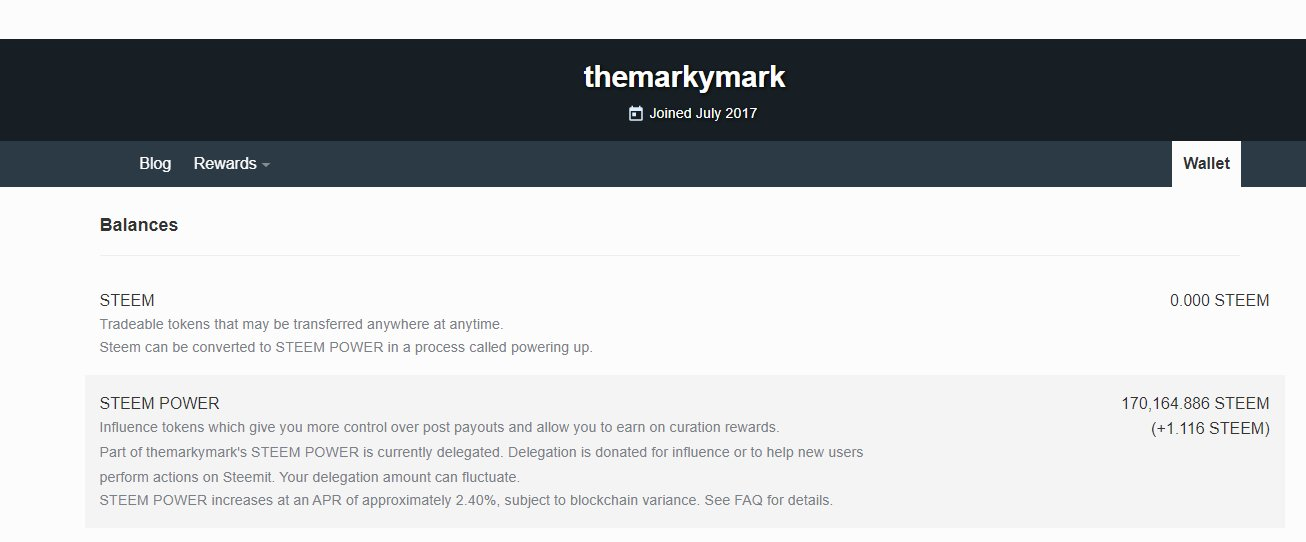Click the powering up description sentence
Image resolution: width=1306 pixels, height=542 pixels.
(346, 348)
